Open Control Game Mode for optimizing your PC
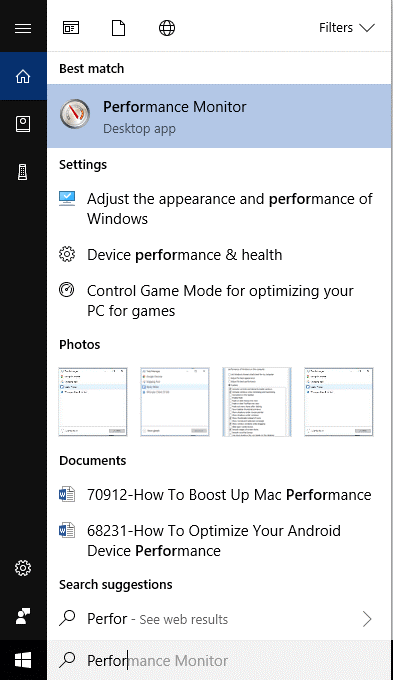The height and width of the screenshot is (680, 393). tap(219, 301)
